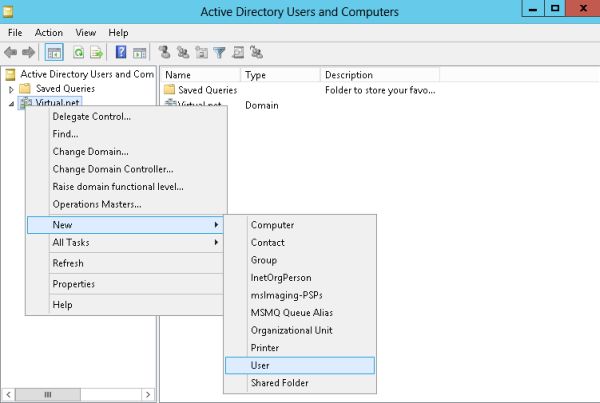The height and width of the screenshot is (403, 600).
Task: Click the create new user toolbar icon
Action: (x=165, y=52)
